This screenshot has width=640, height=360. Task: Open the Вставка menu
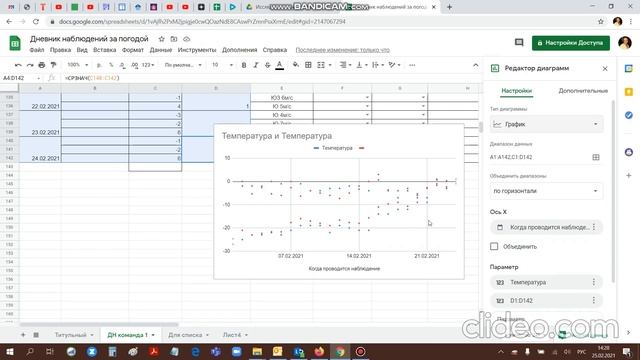pos(104,50)
